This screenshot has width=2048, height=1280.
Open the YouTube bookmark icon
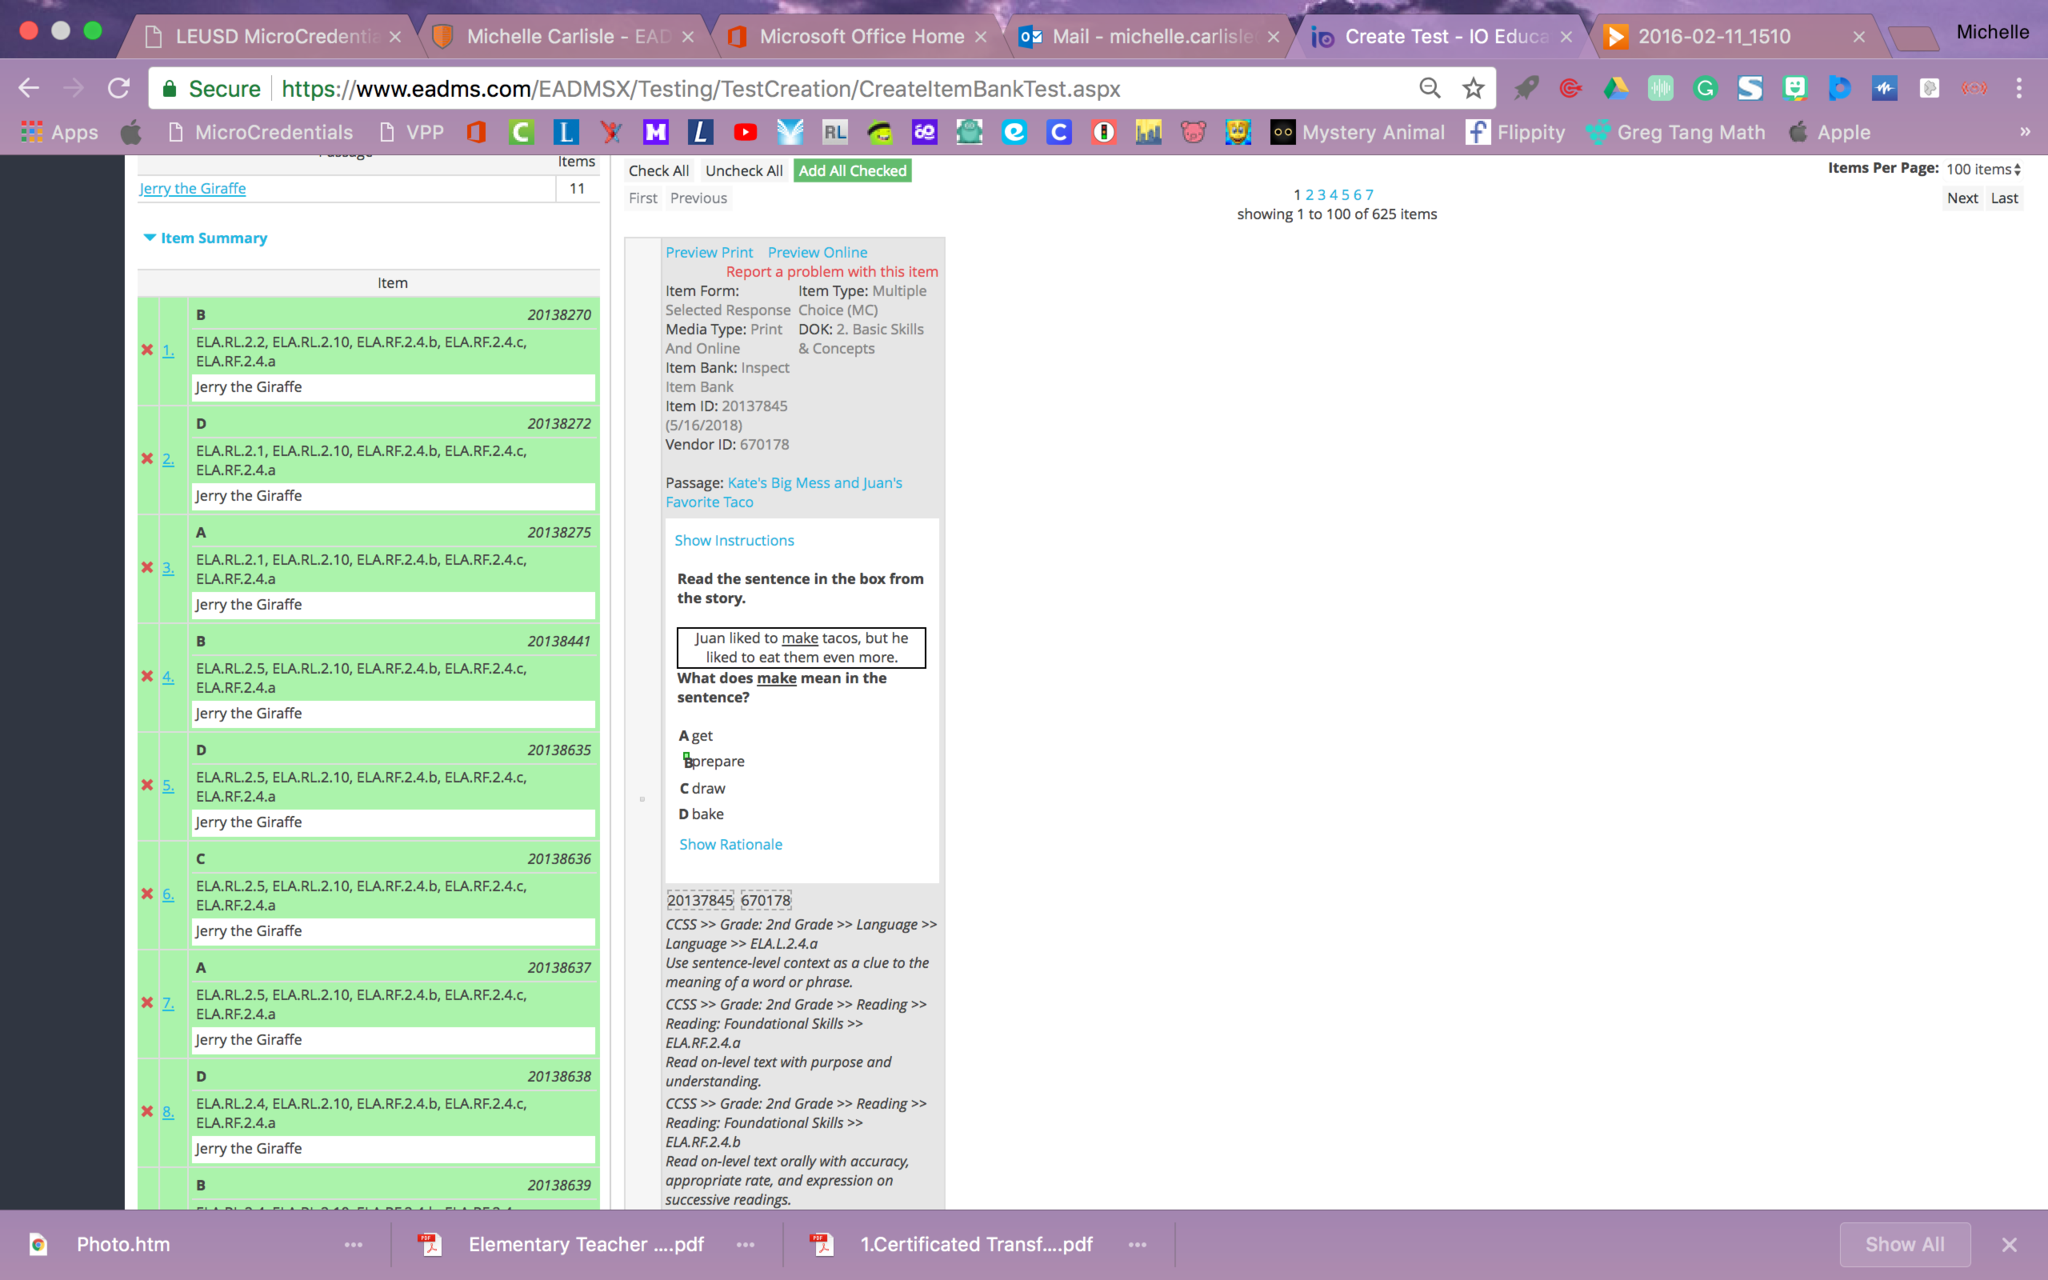pyautogui.click(x=744, y=132)
